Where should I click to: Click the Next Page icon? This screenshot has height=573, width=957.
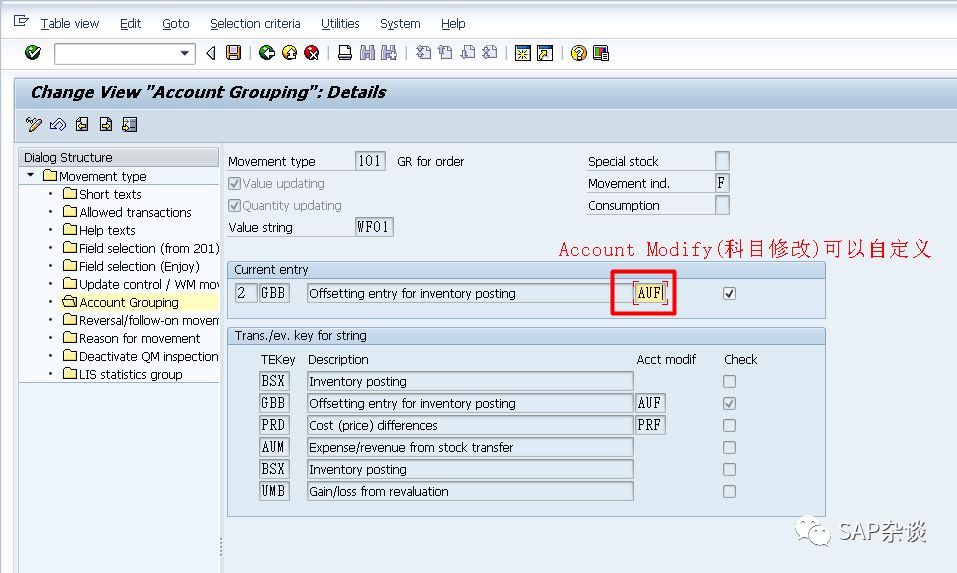click(x=468, y=53)
